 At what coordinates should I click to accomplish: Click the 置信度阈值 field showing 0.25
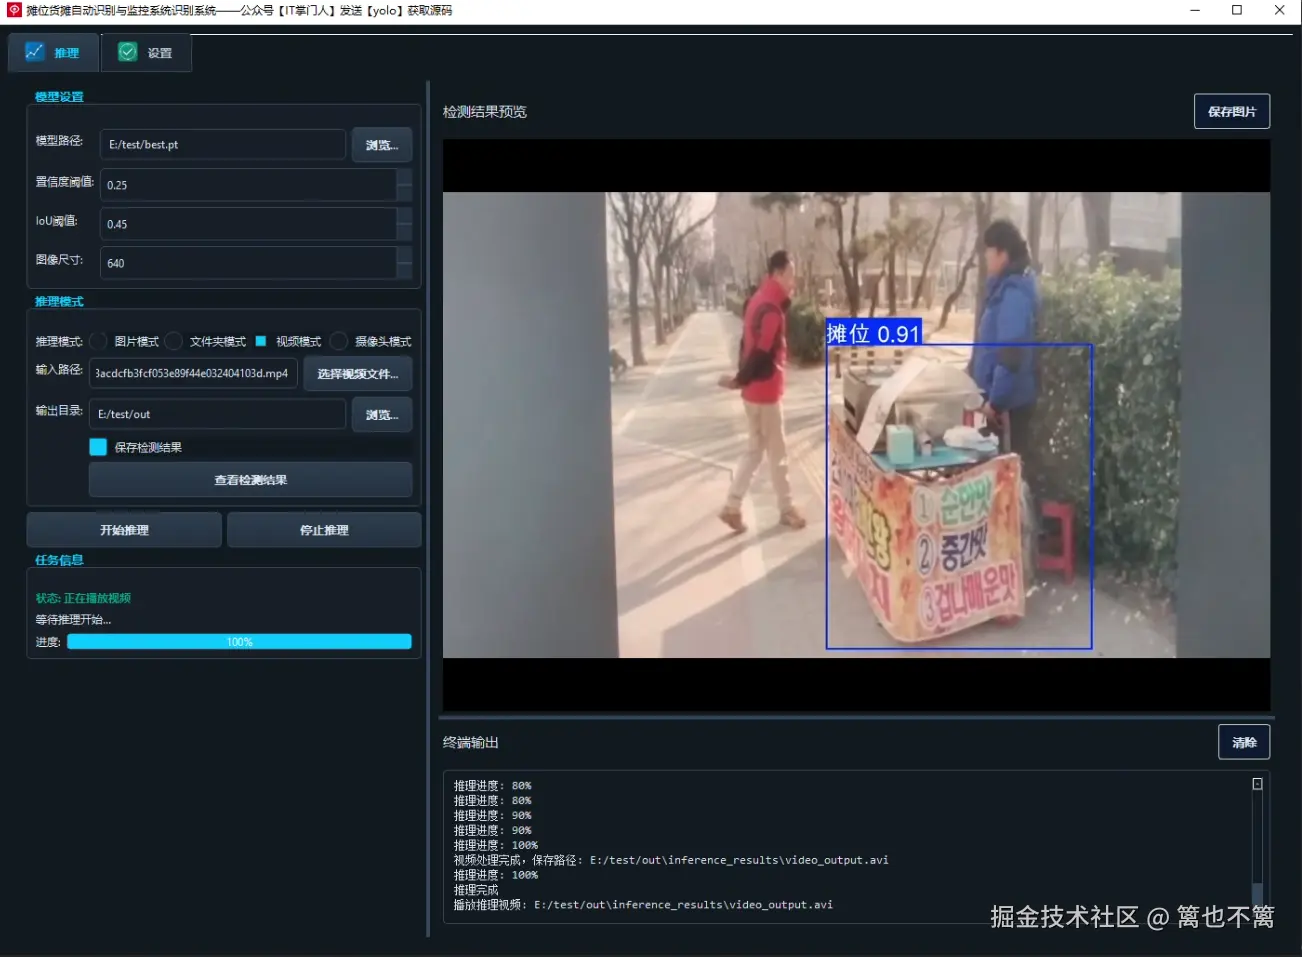pos(248,185)
